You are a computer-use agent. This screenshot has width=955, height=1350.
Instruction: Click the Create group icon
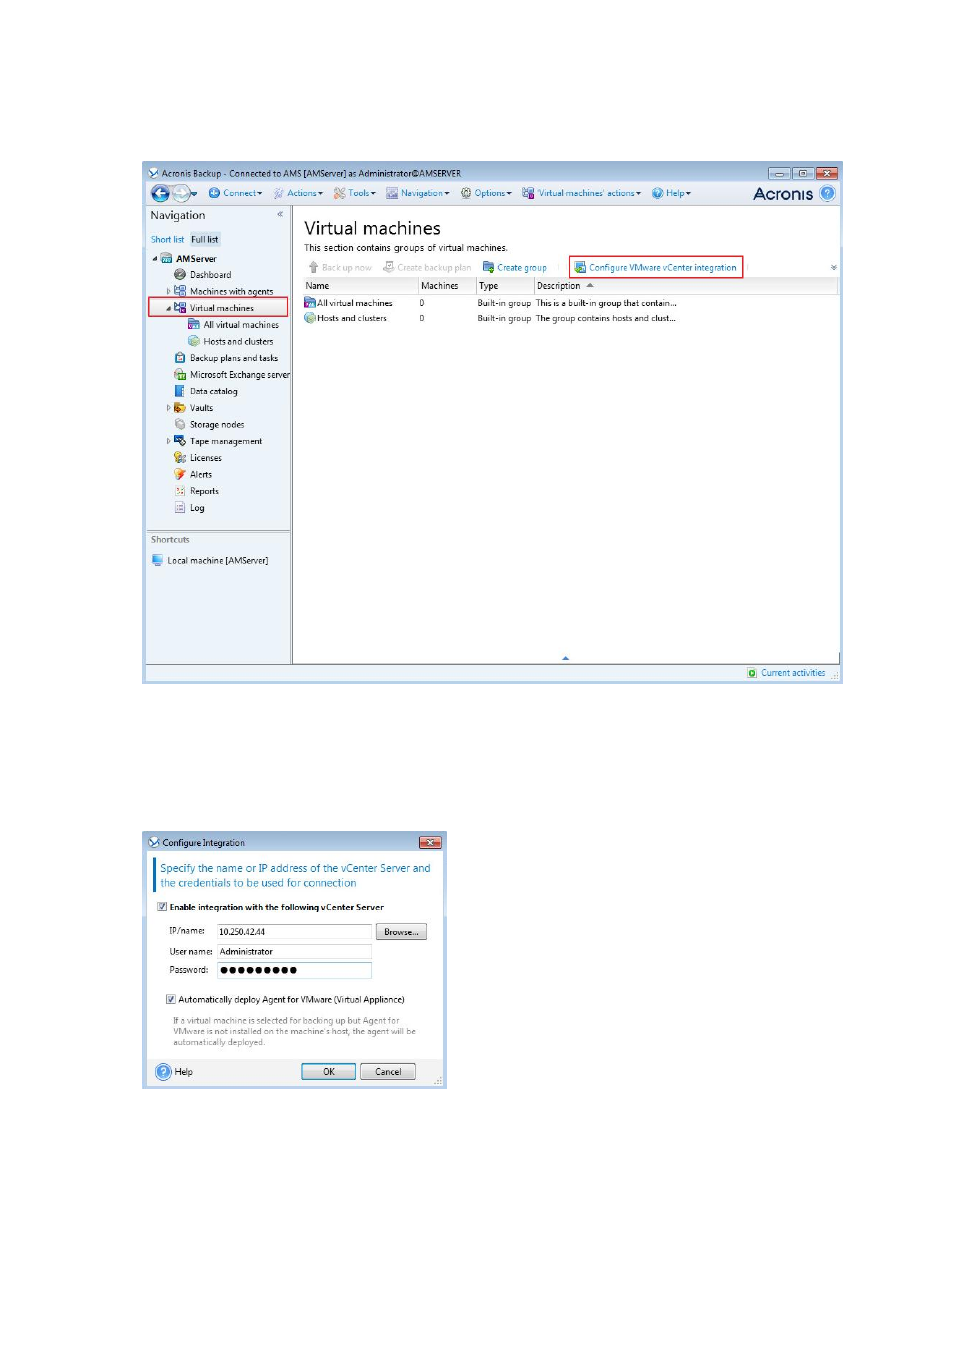(489, 267)
